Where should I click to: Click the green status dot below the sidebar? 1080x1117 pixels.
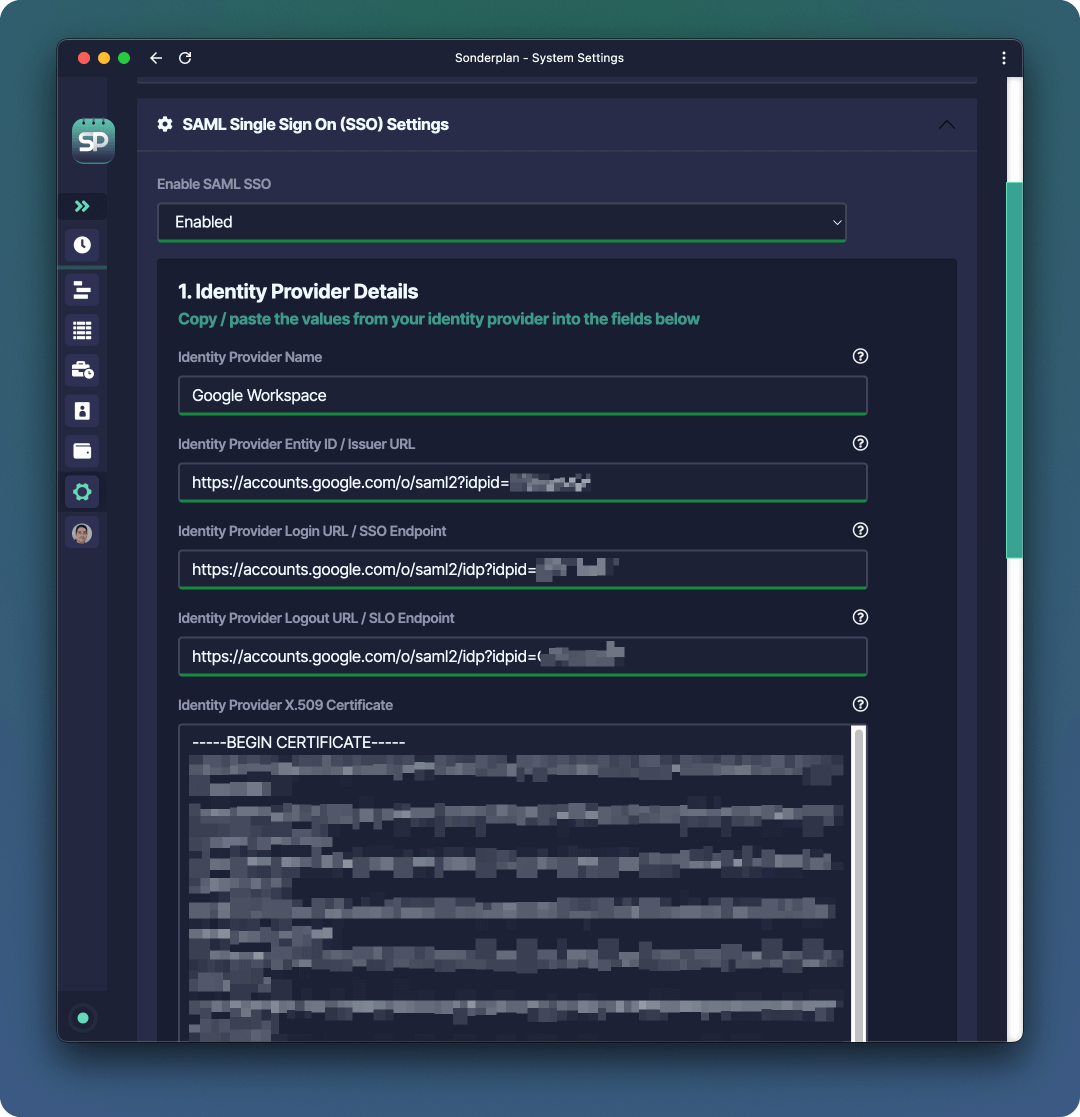[x=82, y=1017]
